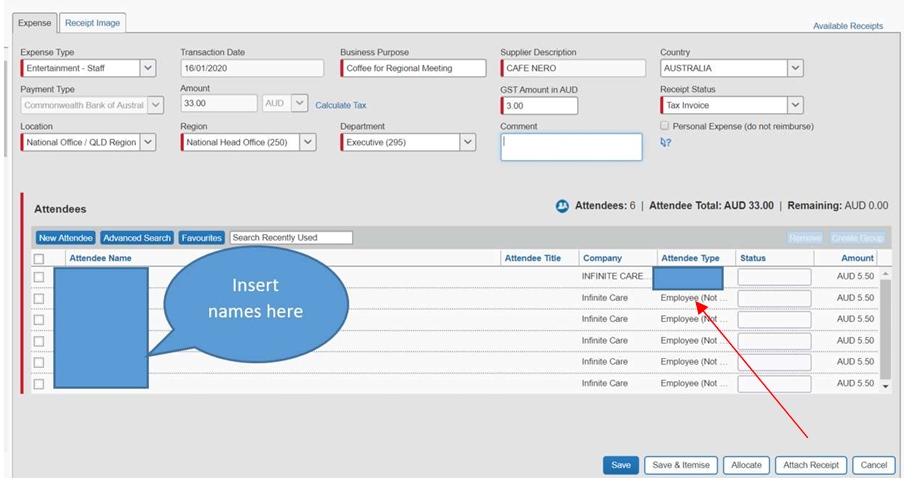This screenshot has height=478, width=905.
Task: Click the Status box in the last attendee row
Action: [774, 384]
